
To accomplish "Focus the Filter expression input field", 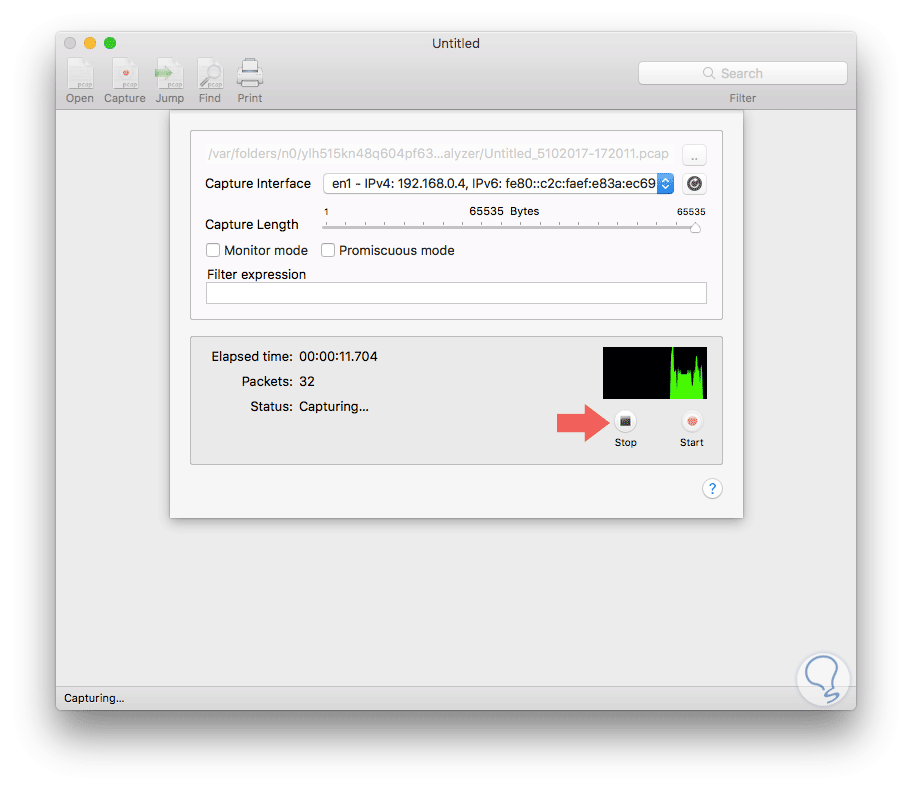I will pyautogui.click(x=456, y=293).
